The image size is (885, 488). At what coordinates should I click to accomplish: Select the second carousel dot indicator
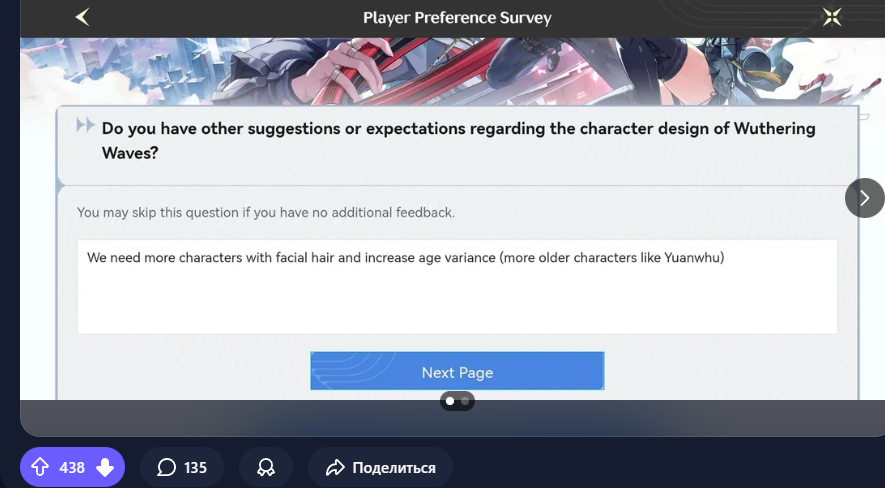click(x=465, y=401)
